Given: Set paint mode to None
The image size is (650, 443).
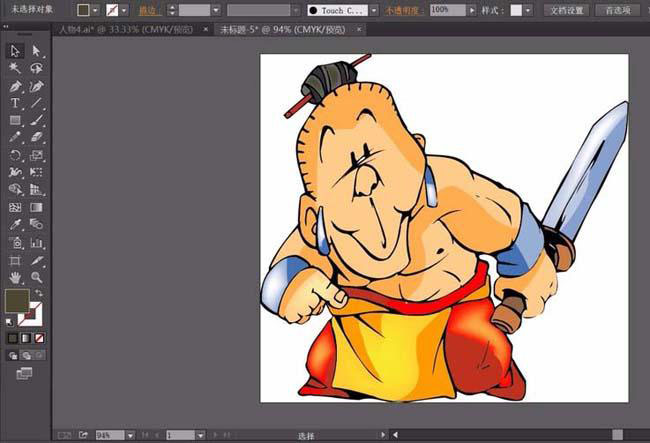Looking at the screenshot, I should [39, 338].
